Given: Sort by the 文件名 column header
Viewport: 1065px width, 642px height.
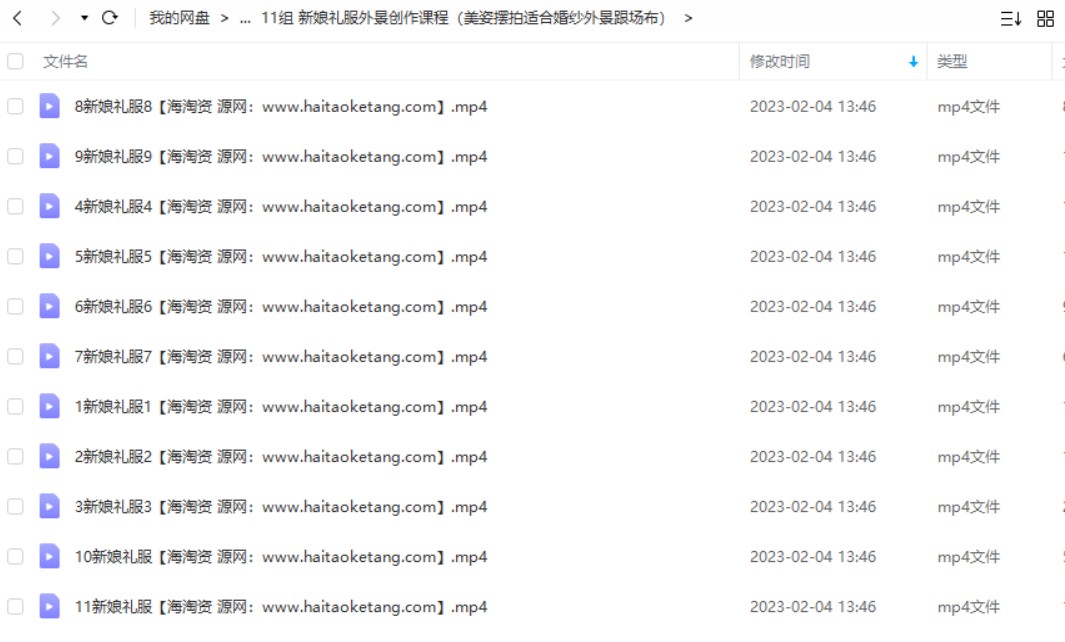Looking at the screenshot, I should (x=65, y=62).
